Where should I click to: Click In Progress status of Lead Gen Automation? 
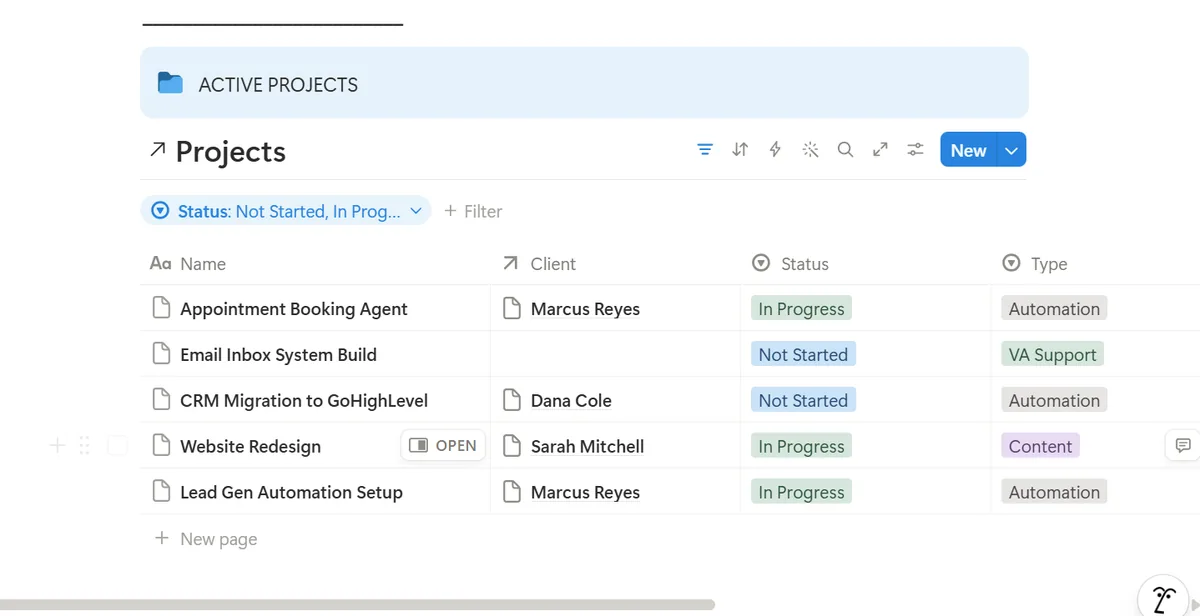801,493
